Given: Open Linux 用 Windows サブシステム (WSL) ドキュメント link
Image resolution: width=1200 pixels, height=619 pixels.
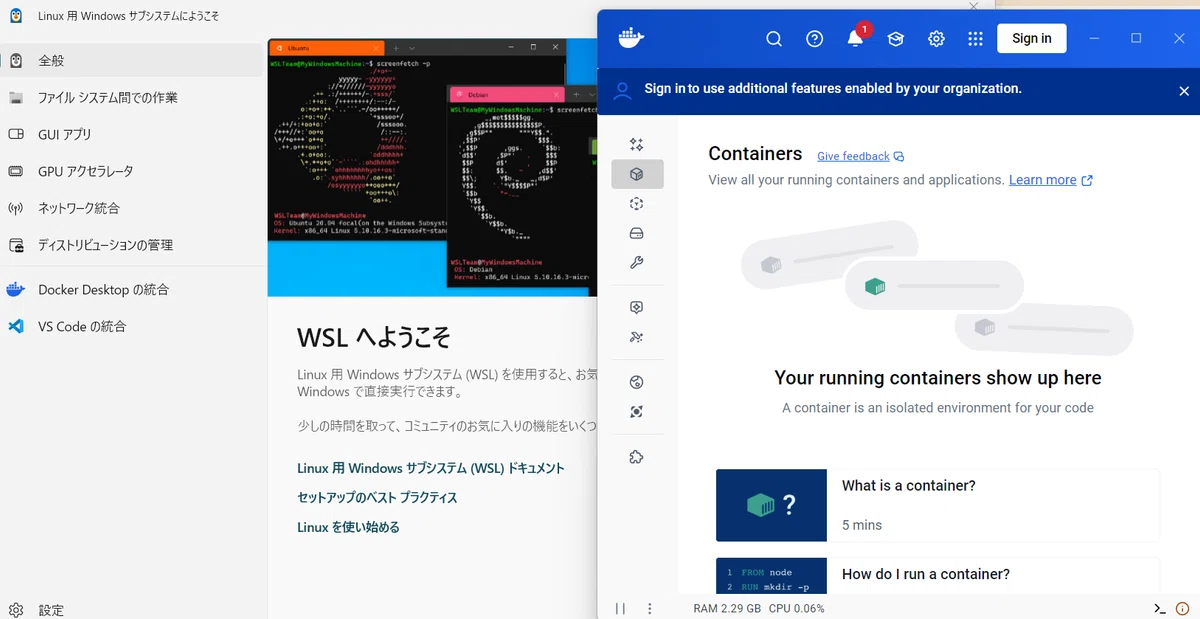Looking at the screenshot, I should pos(431,468).
